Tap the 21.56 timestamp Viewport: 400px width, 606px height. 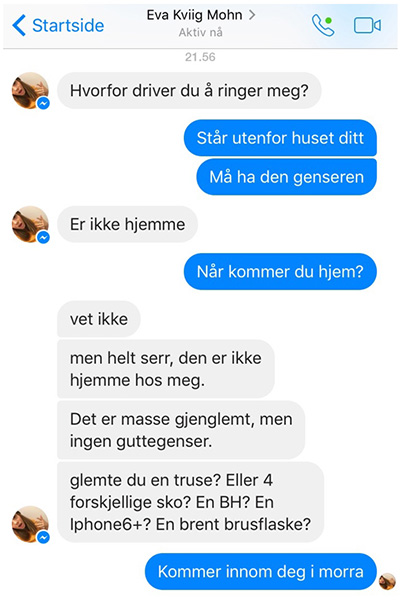pos(200,57)
